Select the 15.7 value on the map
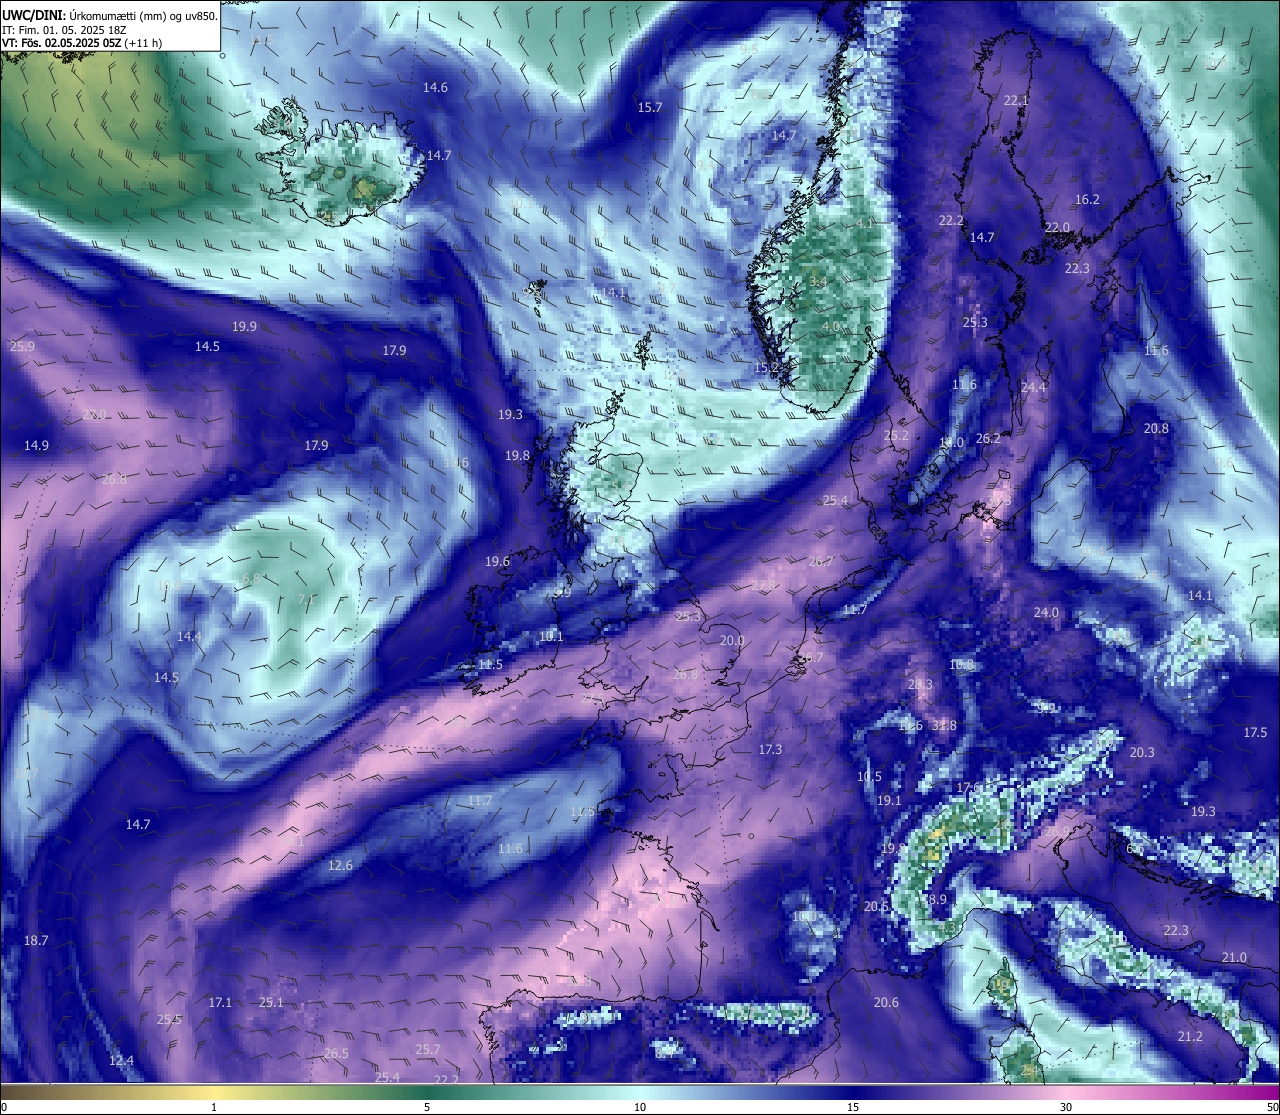The image size is (1280, 1115). coord(650,107)
